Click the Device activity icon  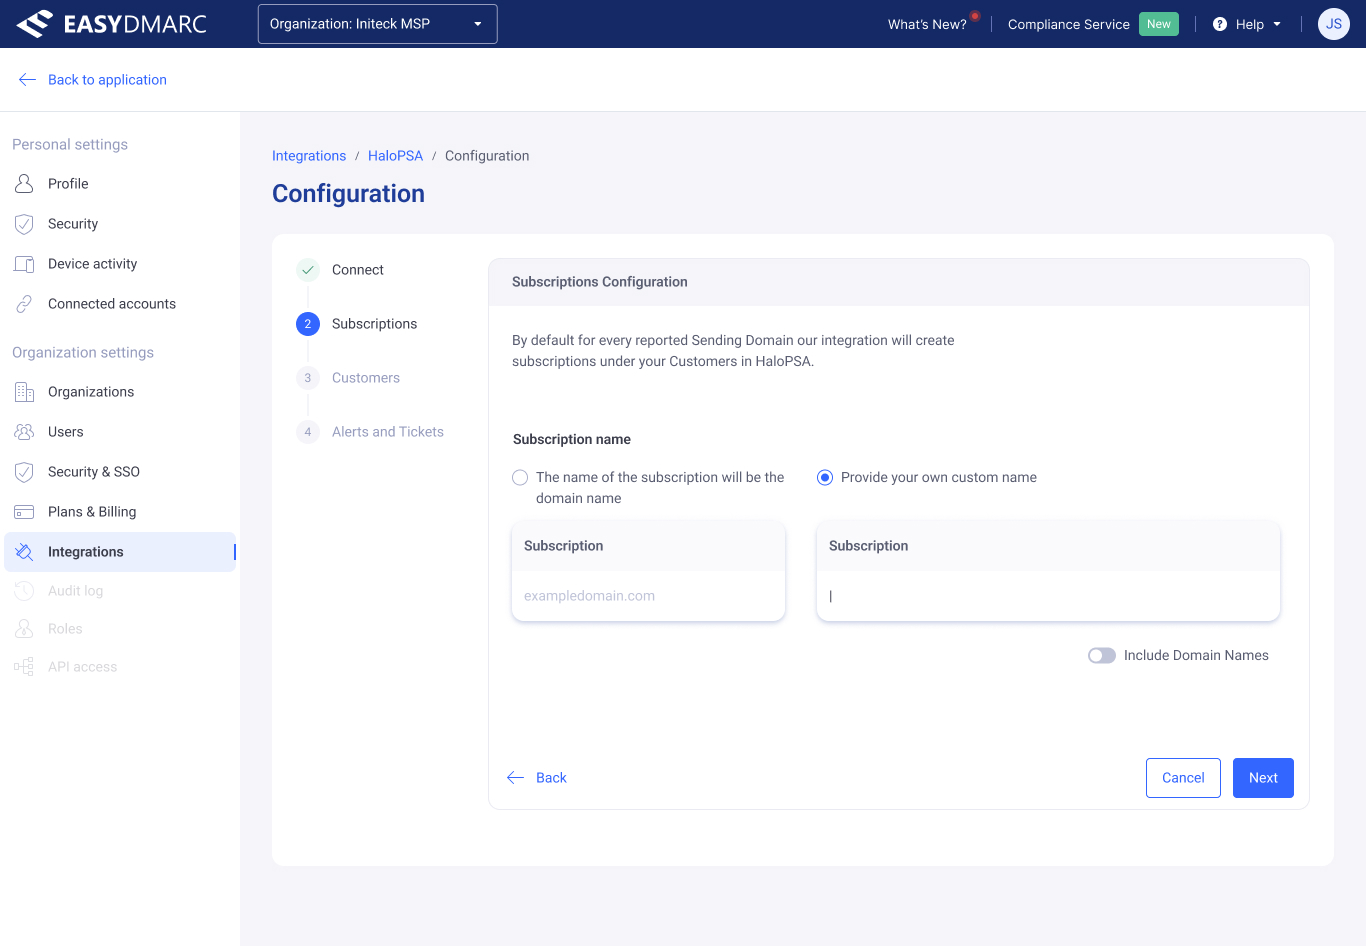click(x=24, y=264)
